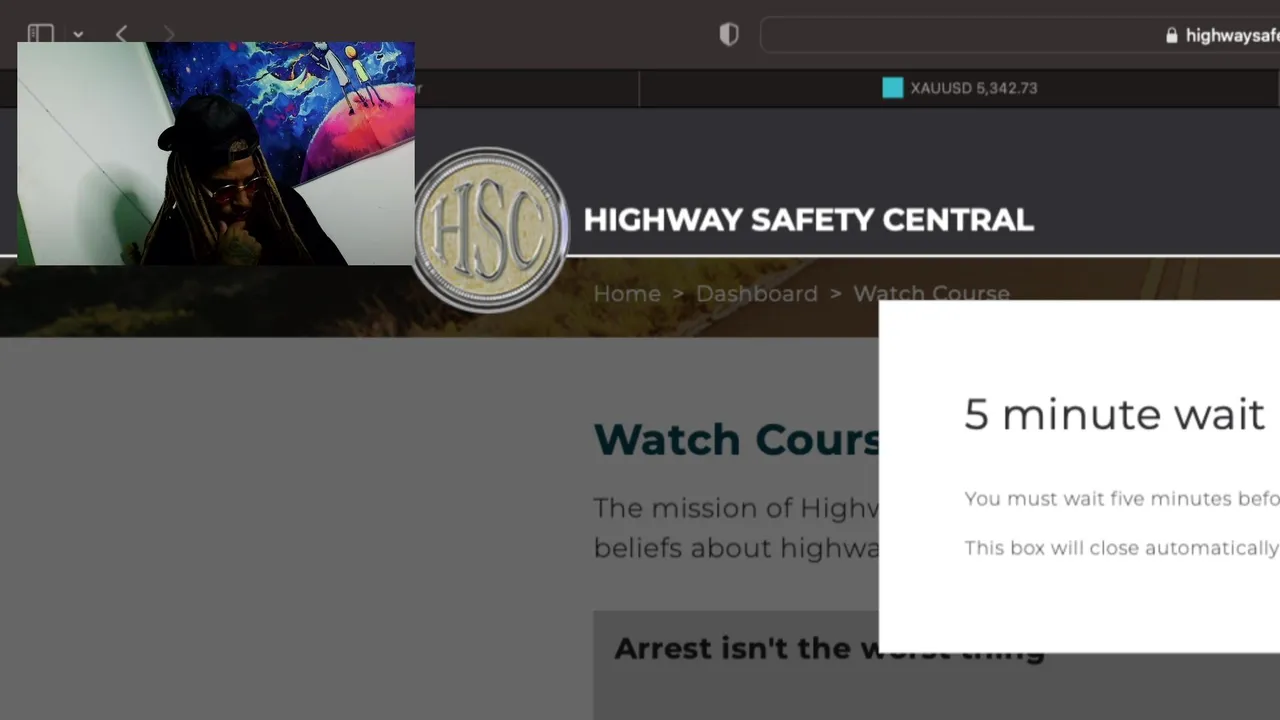Open the sidebar tab group dropdown chevron
The height and width of the screenshot is (720, 1280).
coord(78,35)
